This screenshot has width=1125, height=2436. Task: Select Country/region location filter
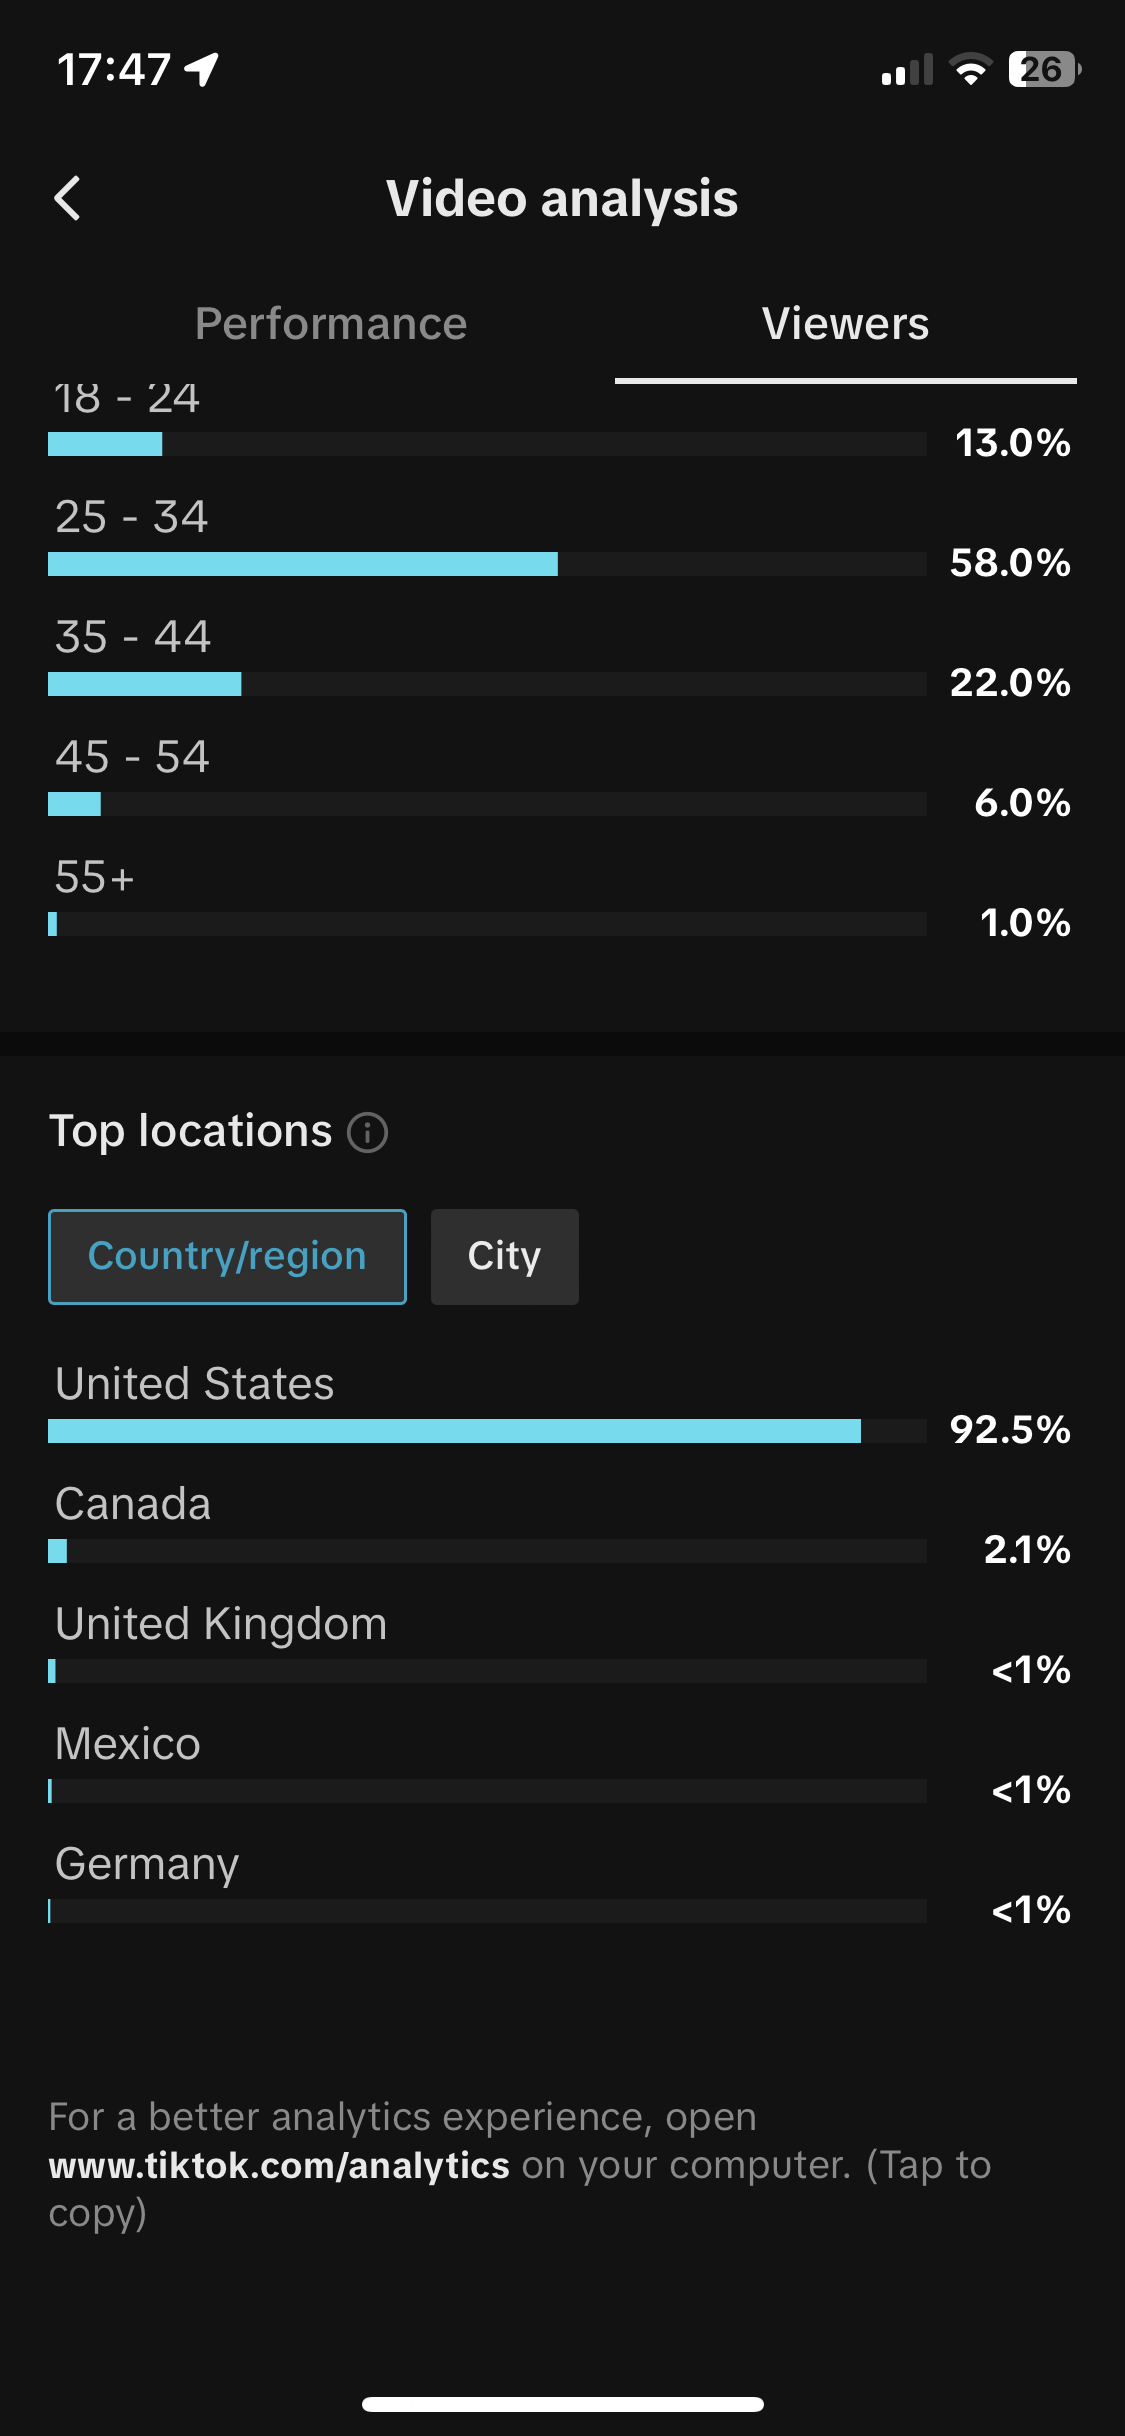(x=227, y=1257)
